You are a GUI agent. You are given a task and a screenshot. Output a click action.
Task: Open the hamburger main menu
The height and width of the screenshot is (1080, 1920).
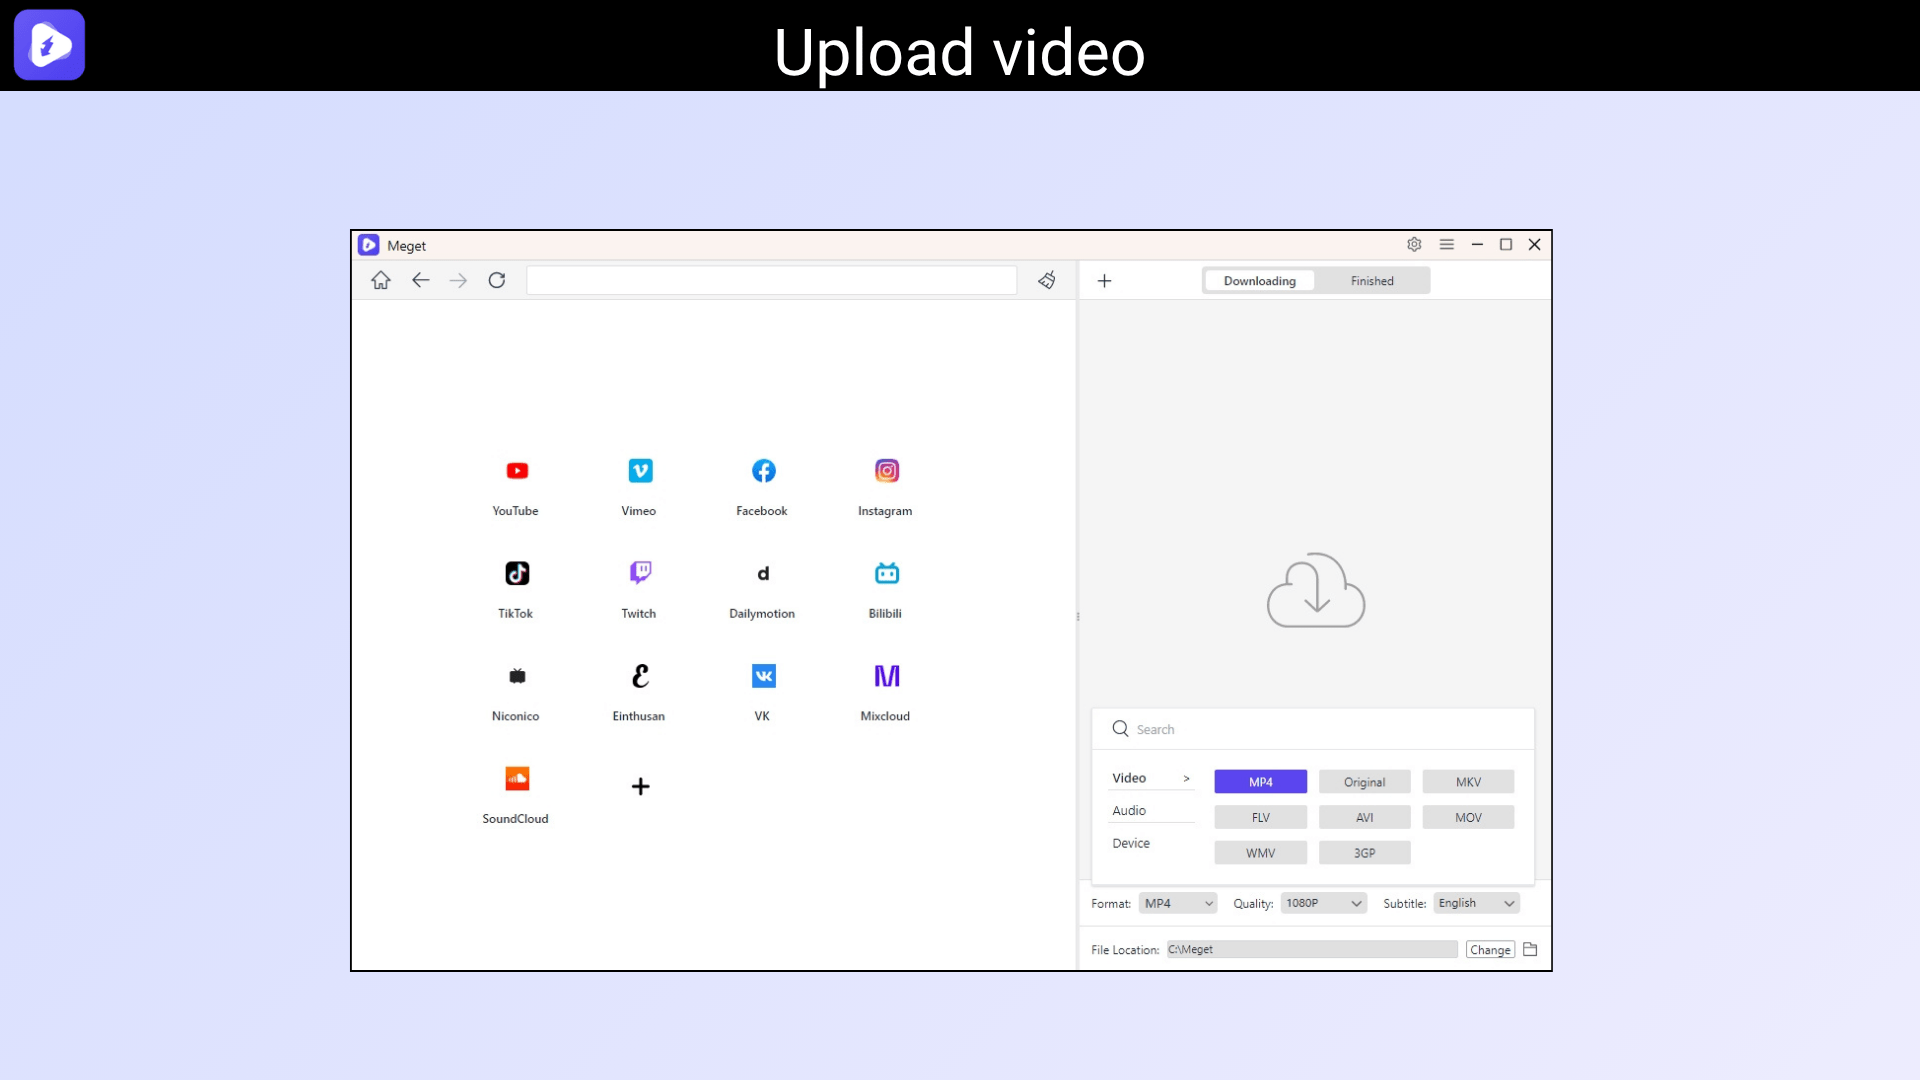tap(1446, 244)
